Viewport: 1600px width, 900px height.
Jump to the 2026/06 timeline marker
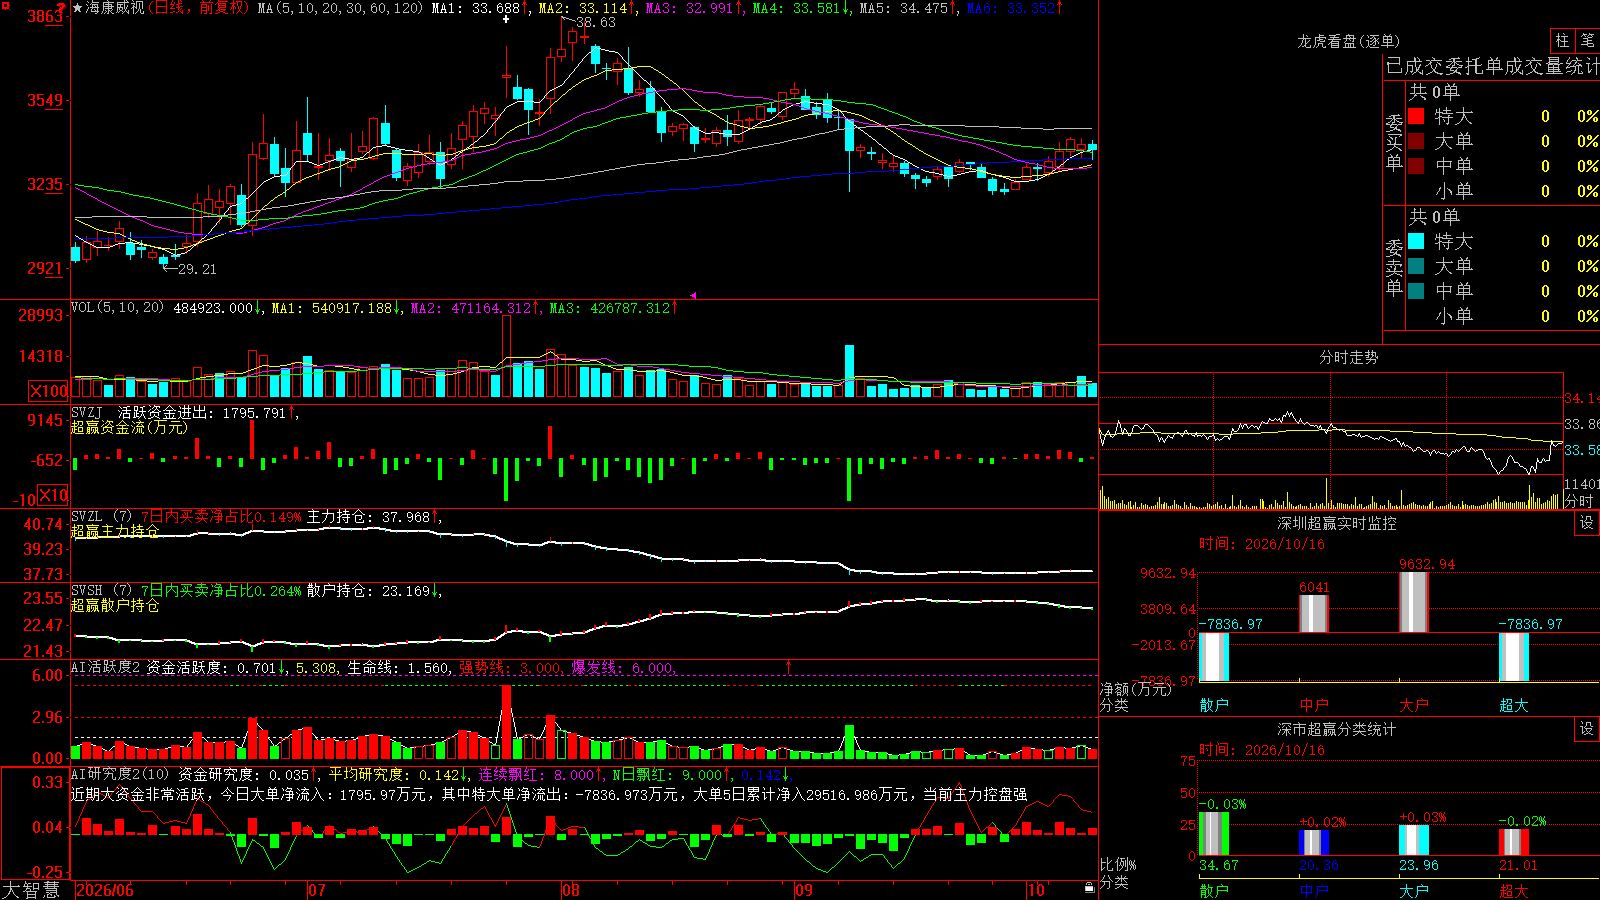105,890
